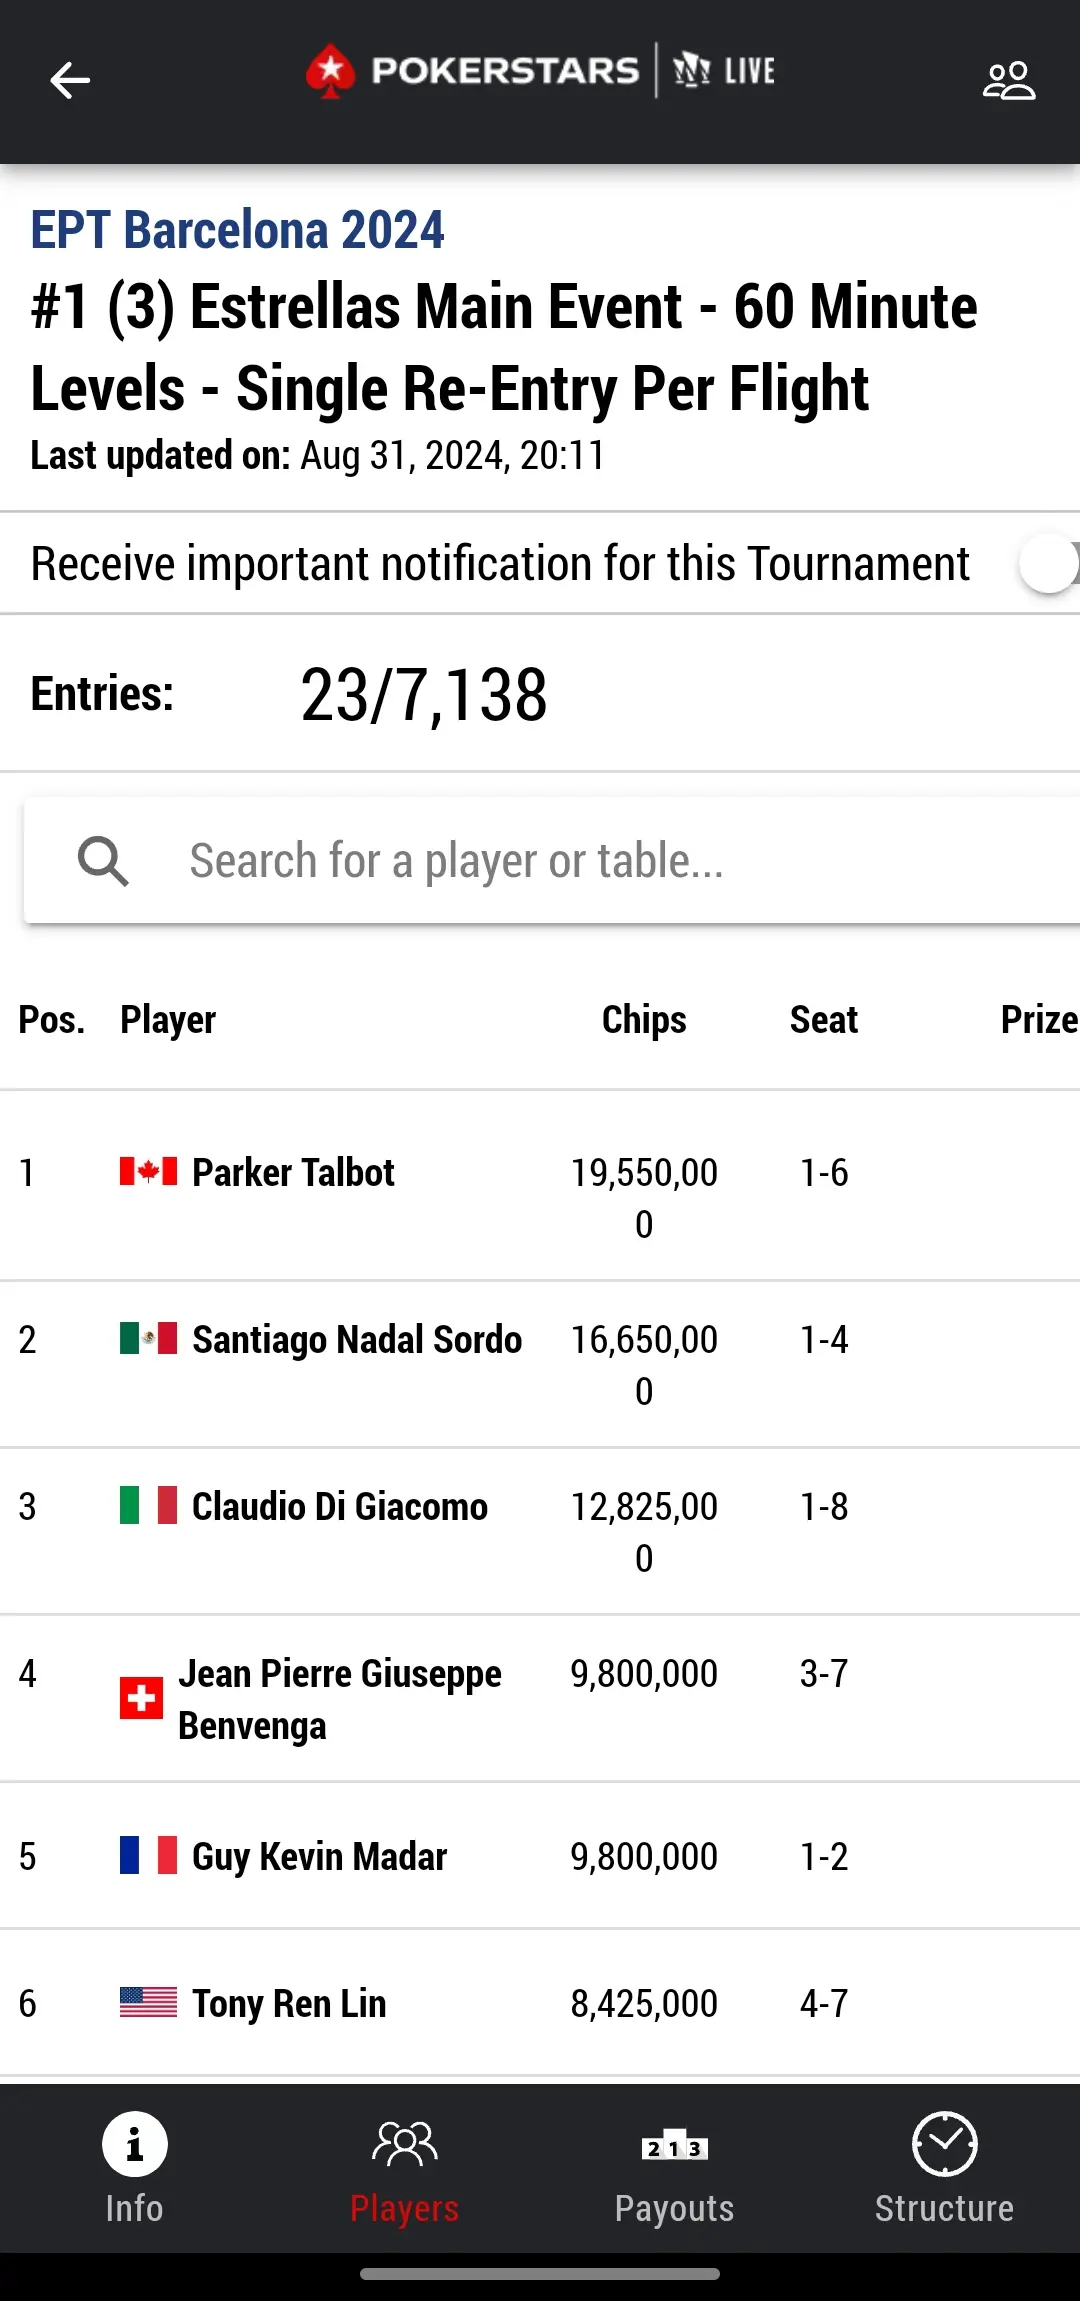
Task: Open the EPT Barcelona 2024 link
Action: point(237,230)
